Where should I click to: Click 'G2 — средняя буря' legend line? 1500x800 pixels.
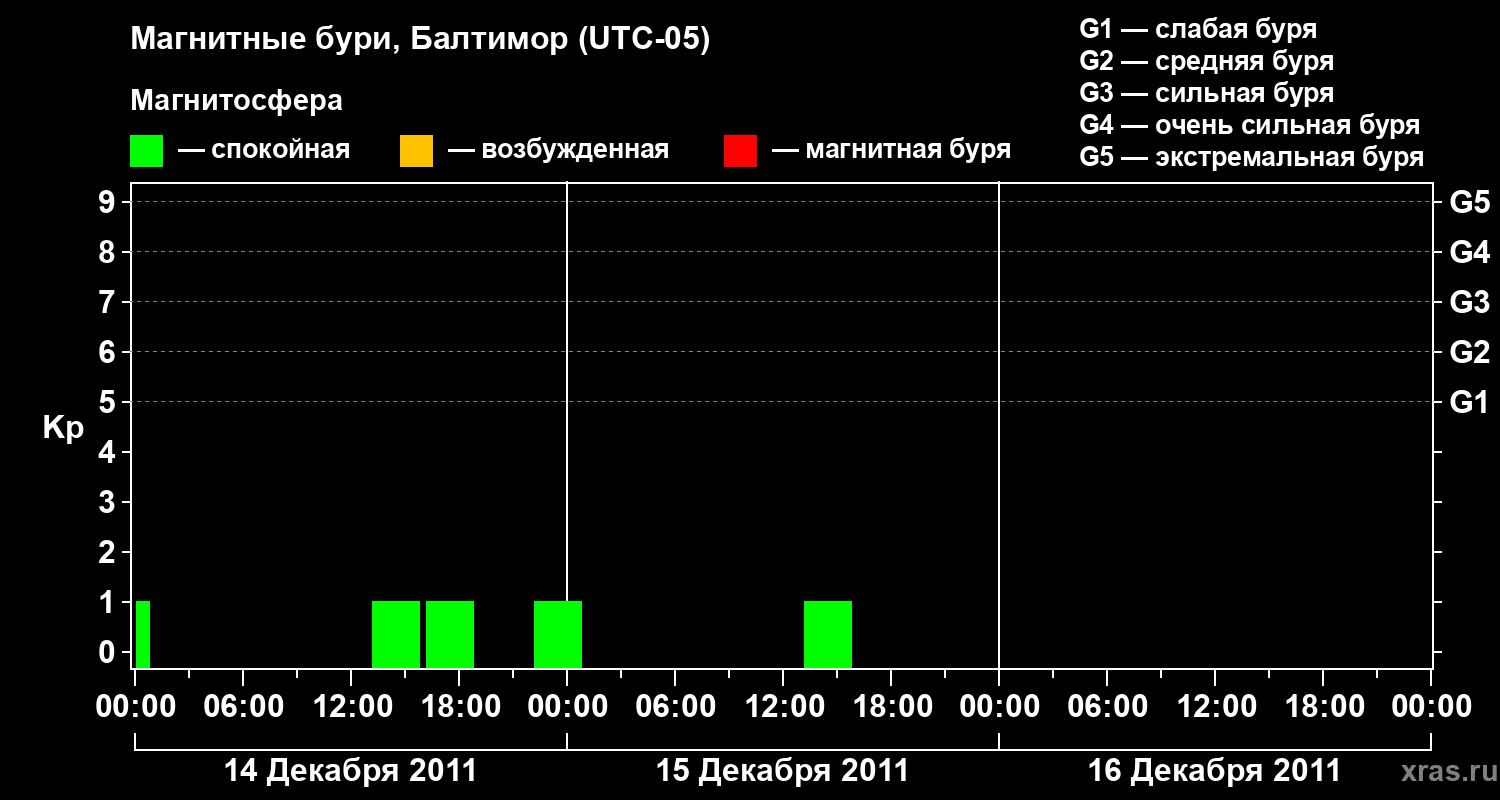(1206, 61)
